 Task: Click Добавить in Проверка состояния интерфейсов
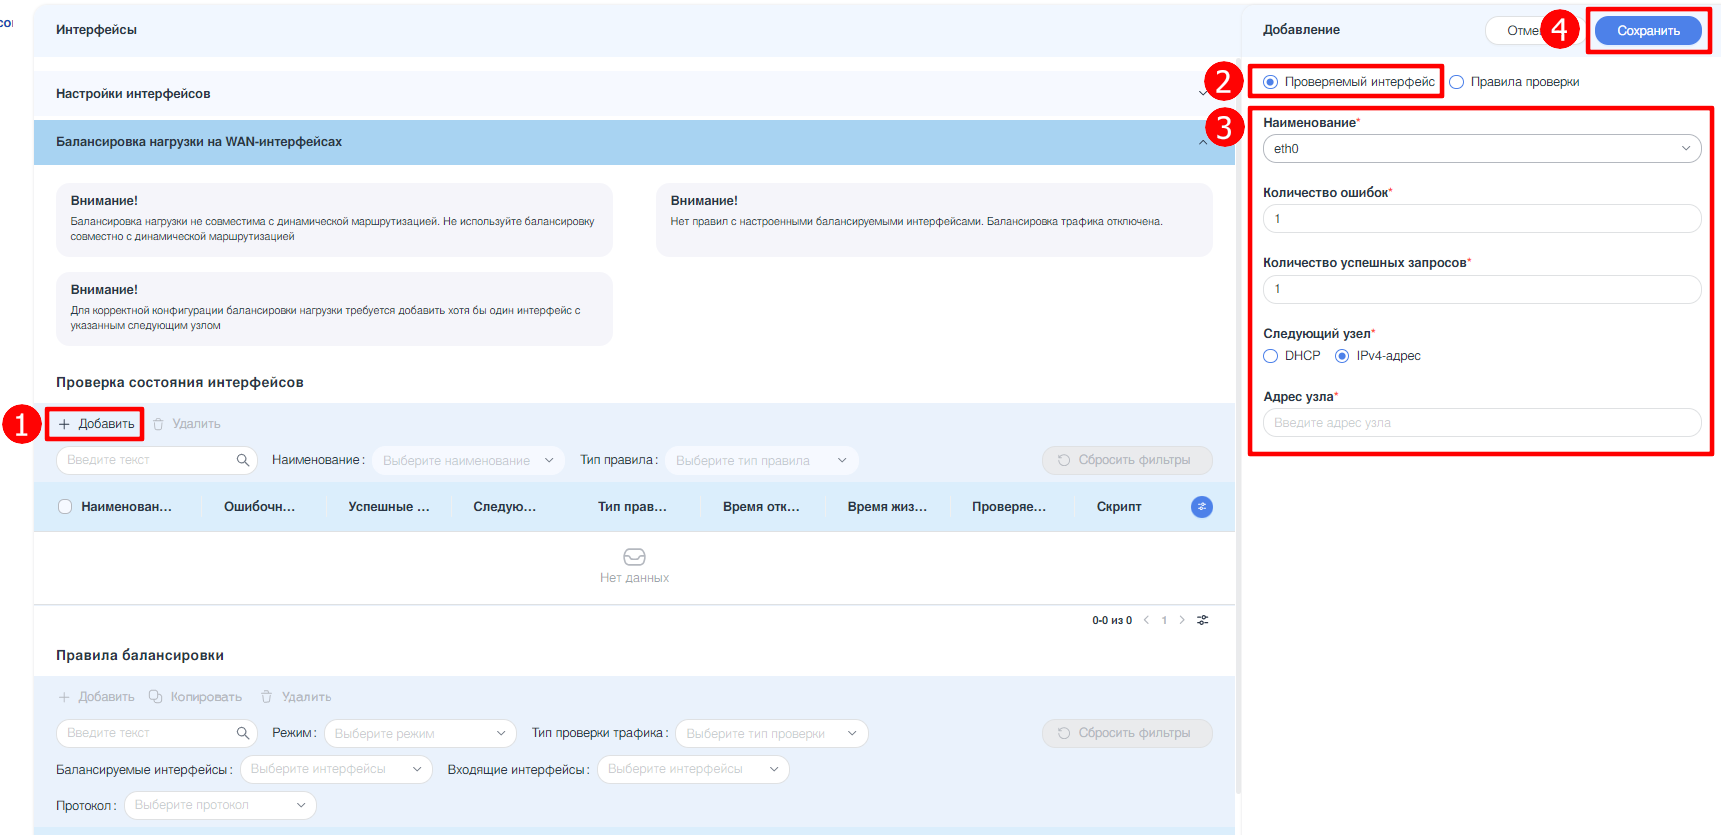(97, 424)
